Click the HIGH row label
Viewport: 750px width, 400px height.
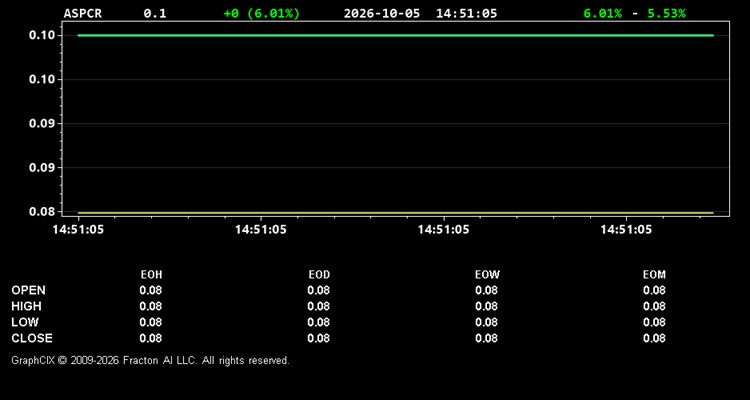(x=26, y=306)
